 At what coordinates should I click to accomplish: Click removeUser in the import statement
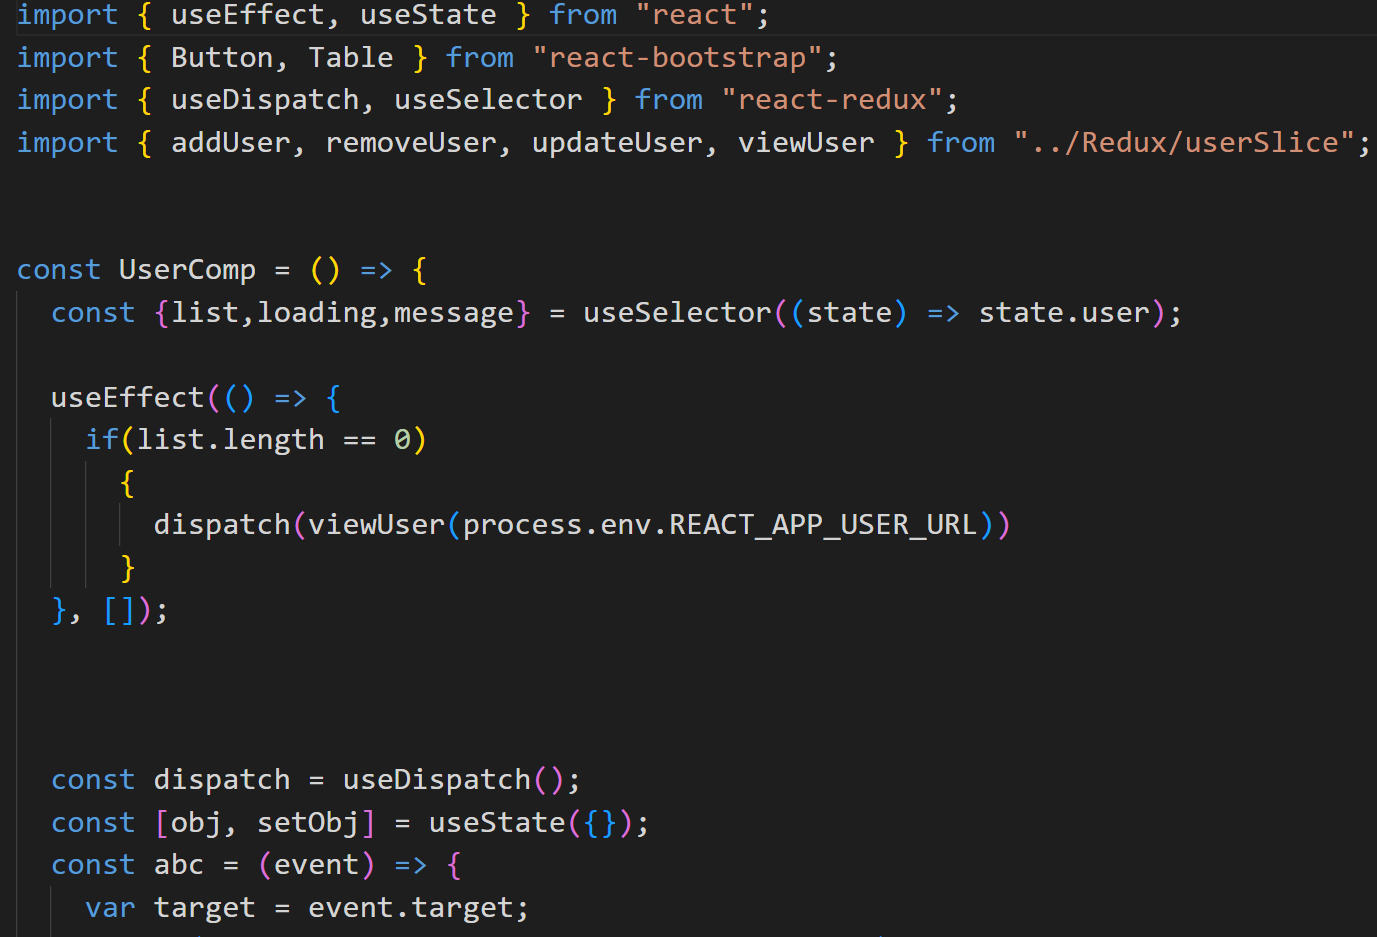410,143
